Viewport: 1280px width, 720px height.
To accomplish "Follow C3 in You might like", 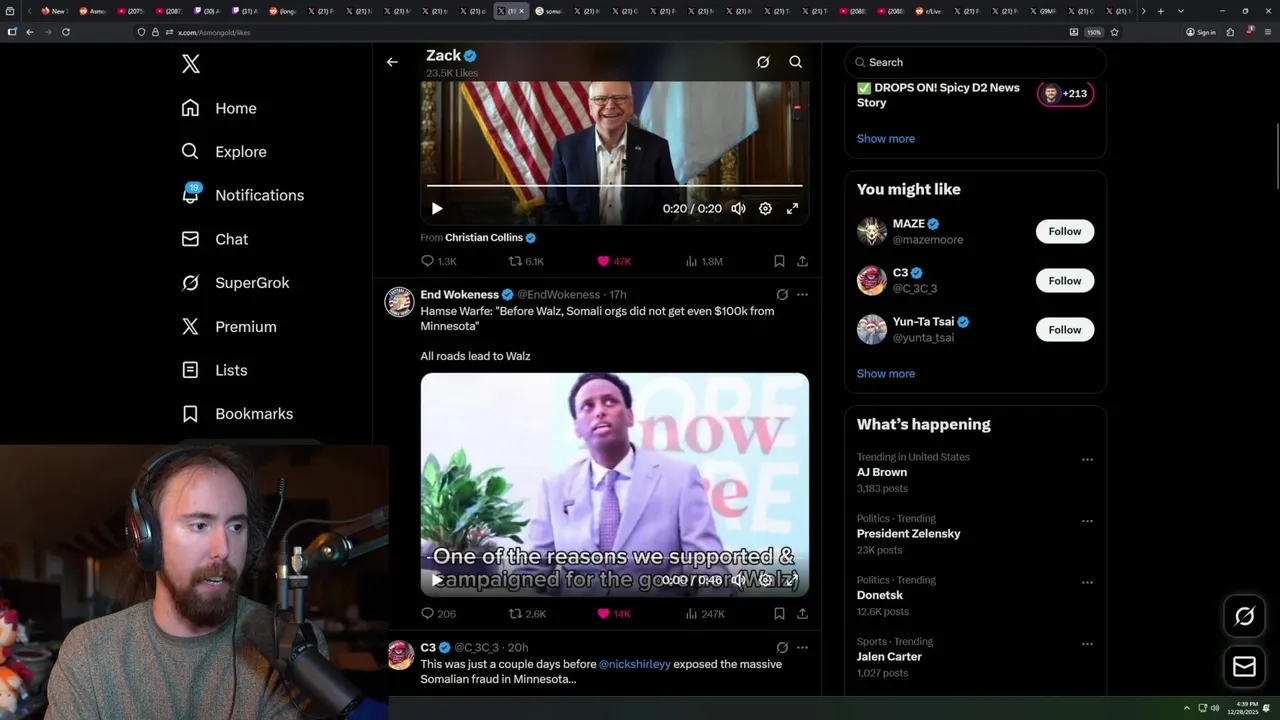I will (1065, 281).
